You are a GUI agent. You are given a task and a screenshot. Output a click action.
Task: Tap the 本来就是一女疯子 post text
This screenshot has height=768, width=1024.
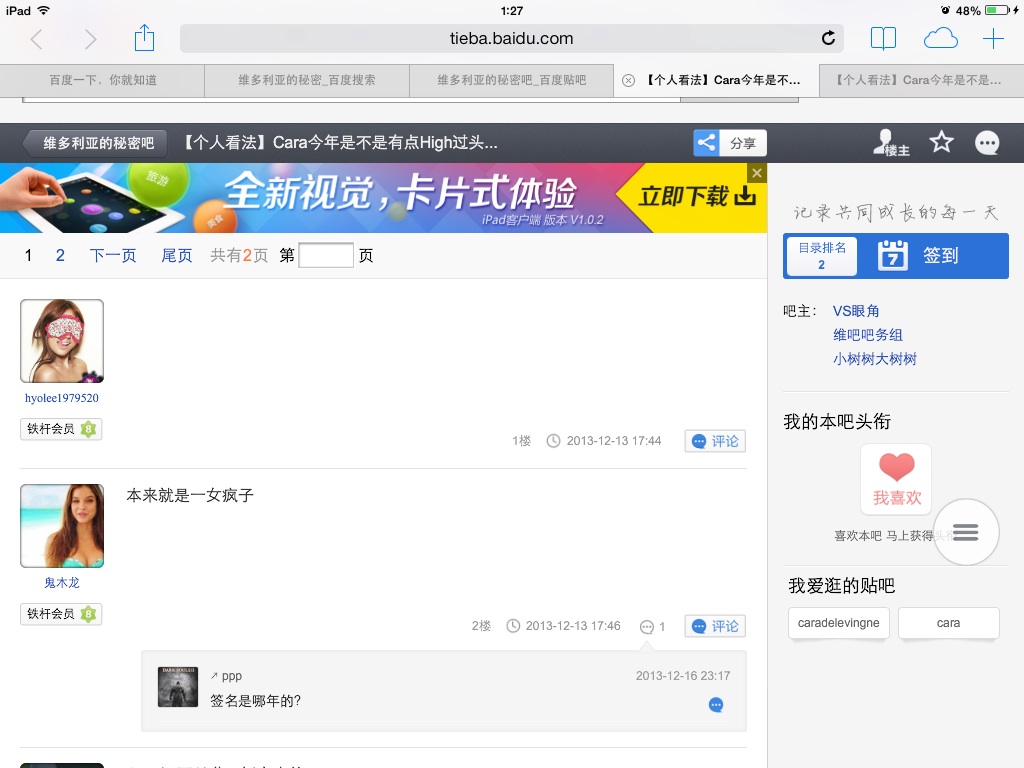(x=190, y=495)
